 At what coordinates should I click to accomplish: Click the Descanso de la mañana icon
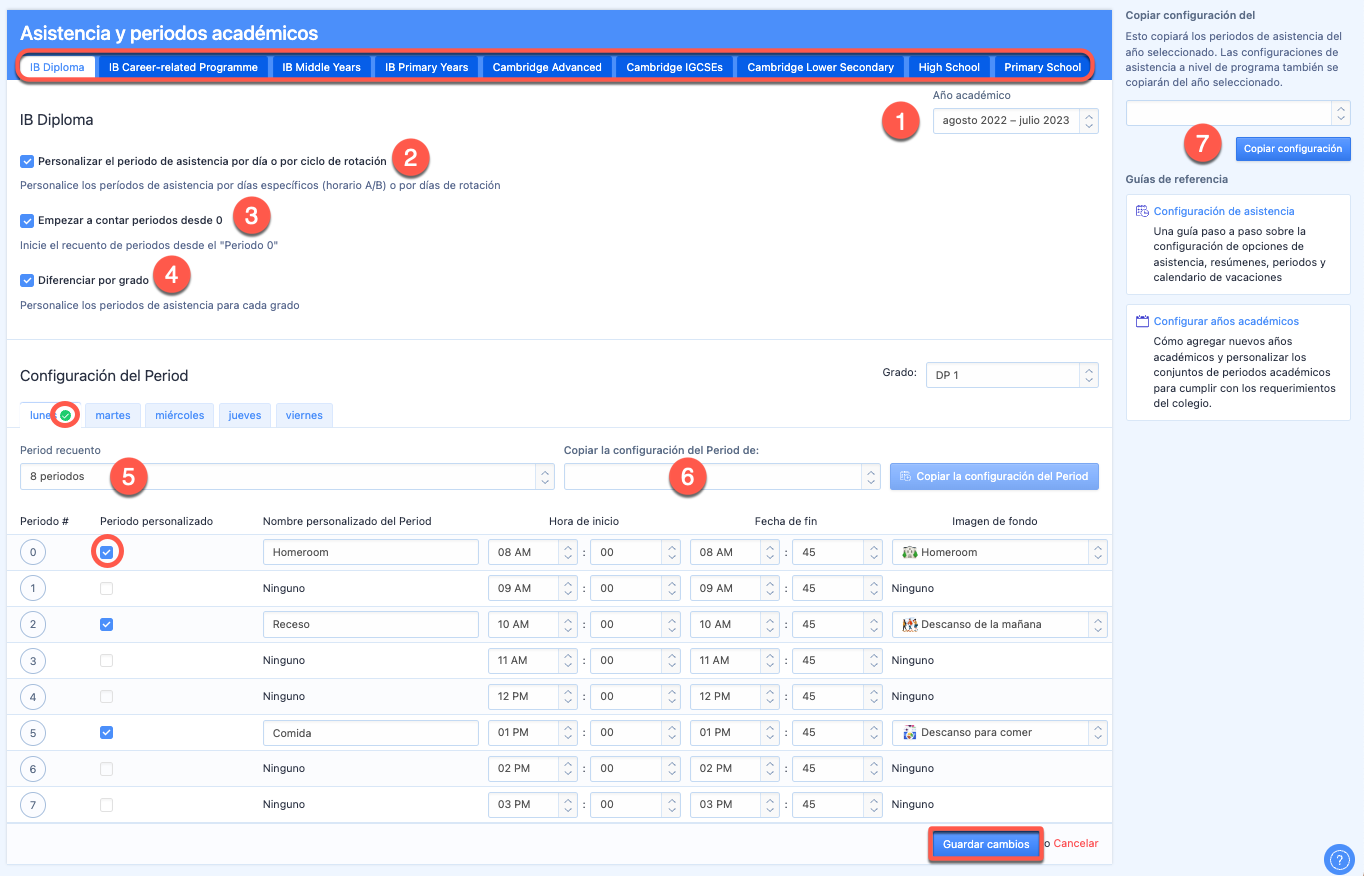pyautogui.click(x=909, y=624)
